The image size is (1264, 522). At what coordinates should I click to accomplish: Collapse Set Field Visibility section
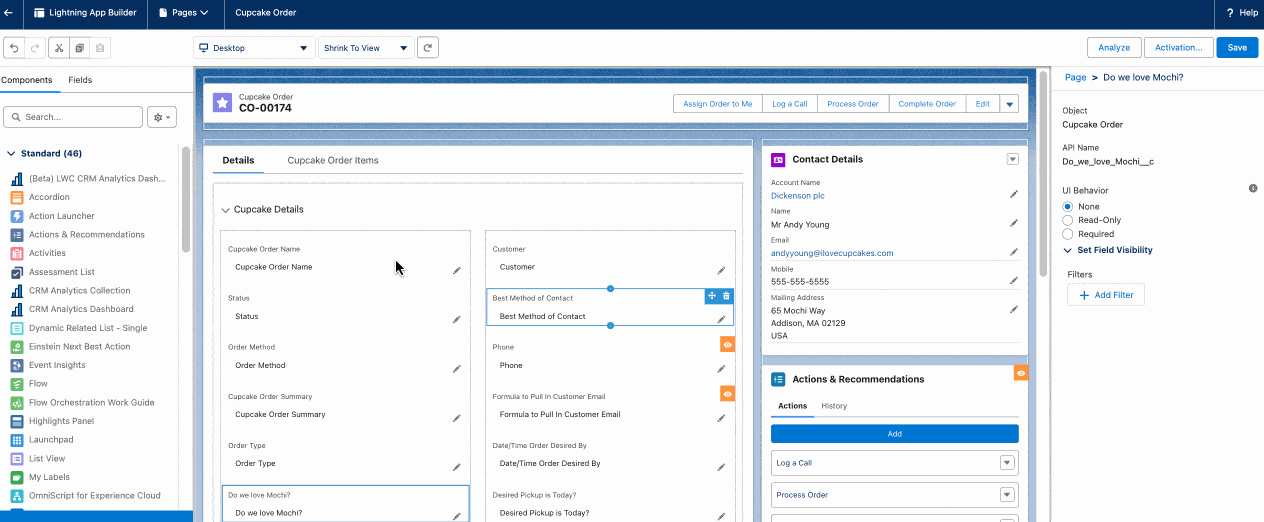pyautogui.click(x=1068, y=250)
